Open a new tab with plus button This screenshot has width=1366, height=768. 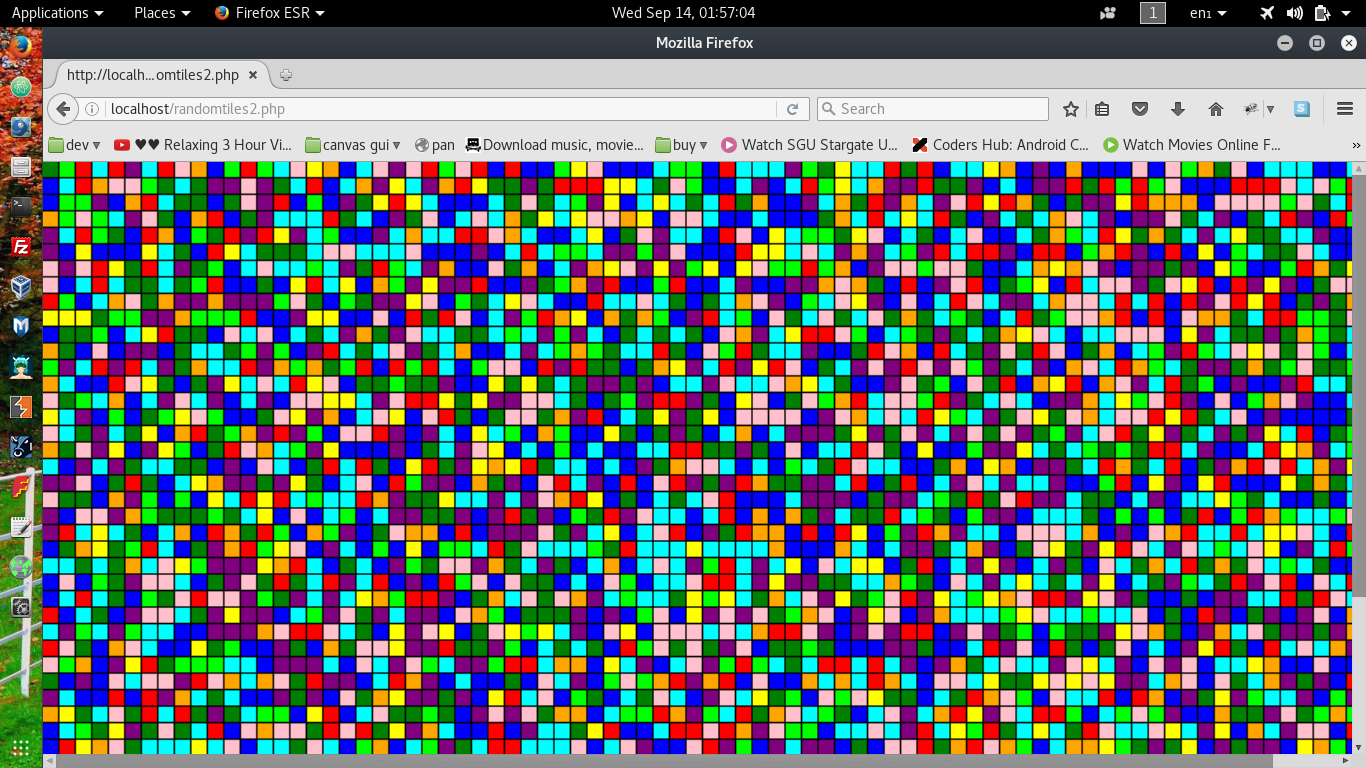285,75
